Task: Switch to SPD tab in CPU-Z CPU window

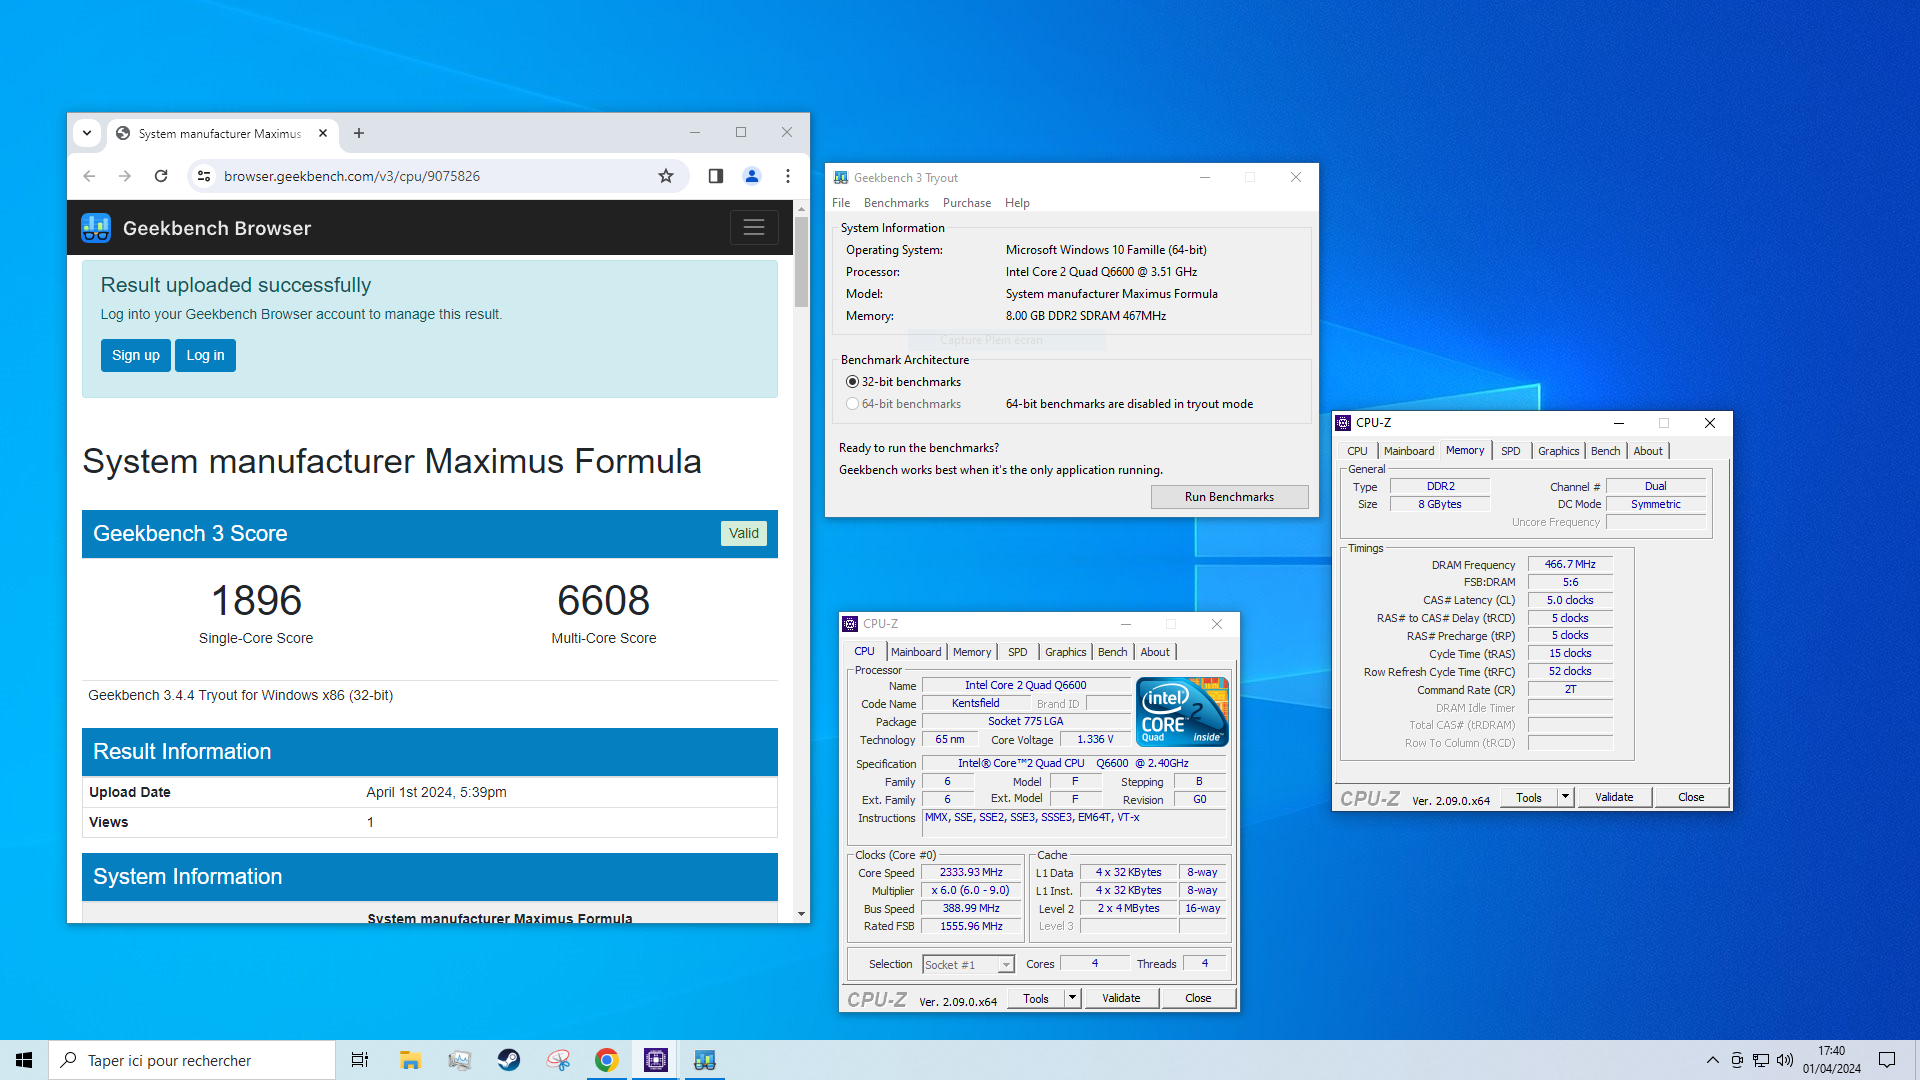Action: (1018, 652)
